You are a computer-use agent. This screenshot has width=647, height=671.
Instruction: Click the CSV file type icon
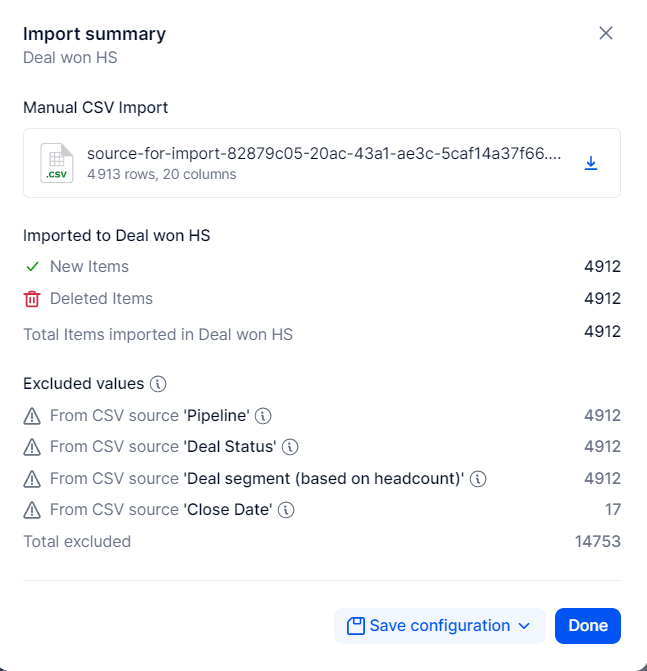pos(56,163)
